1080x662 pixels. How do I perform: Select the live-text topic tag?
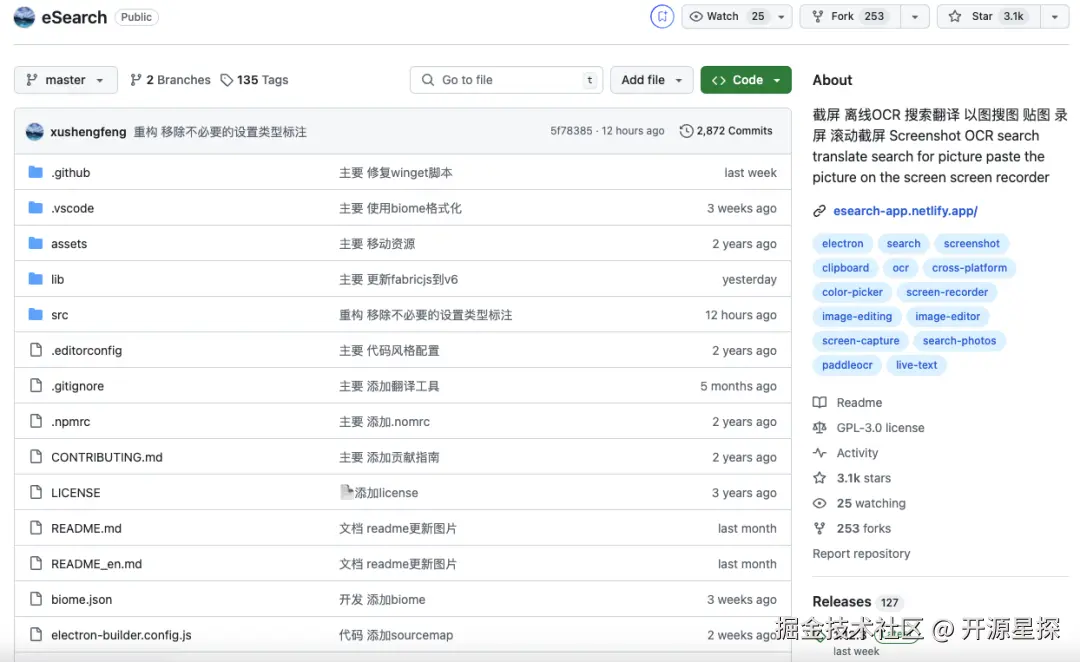click(916, 365)
